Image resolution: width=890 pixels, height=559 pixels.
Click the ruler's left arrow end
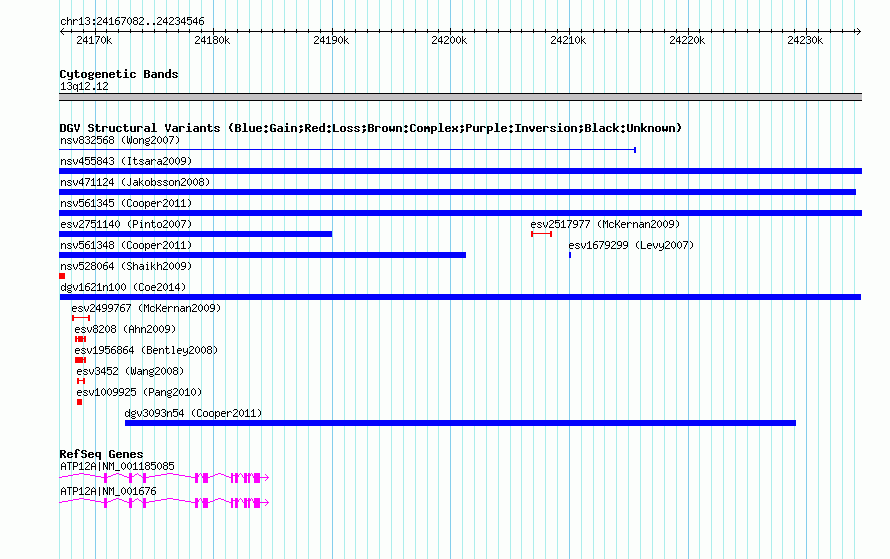click(x=62, y=32)
